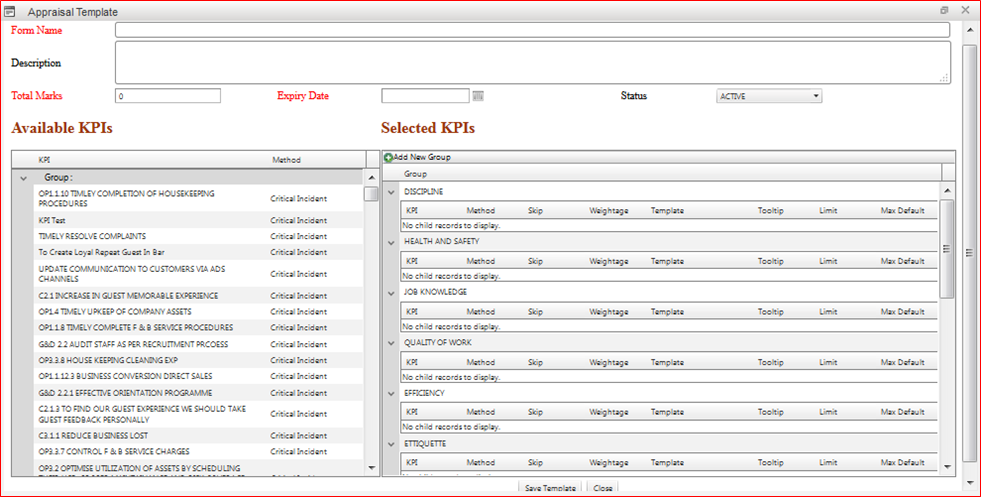Collapse the Available KPIs Group row

click(x=22, y=177)
